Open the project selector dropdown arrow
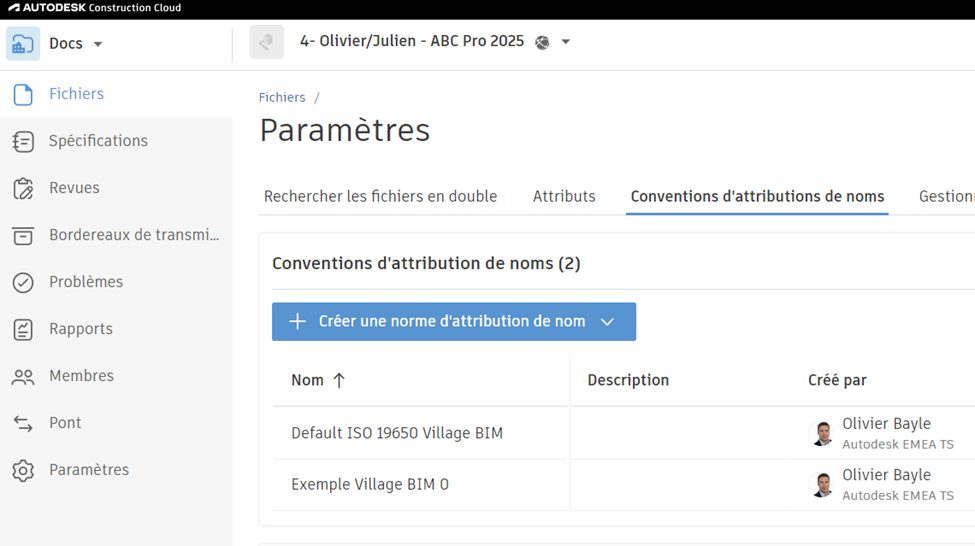 (565, 42)
